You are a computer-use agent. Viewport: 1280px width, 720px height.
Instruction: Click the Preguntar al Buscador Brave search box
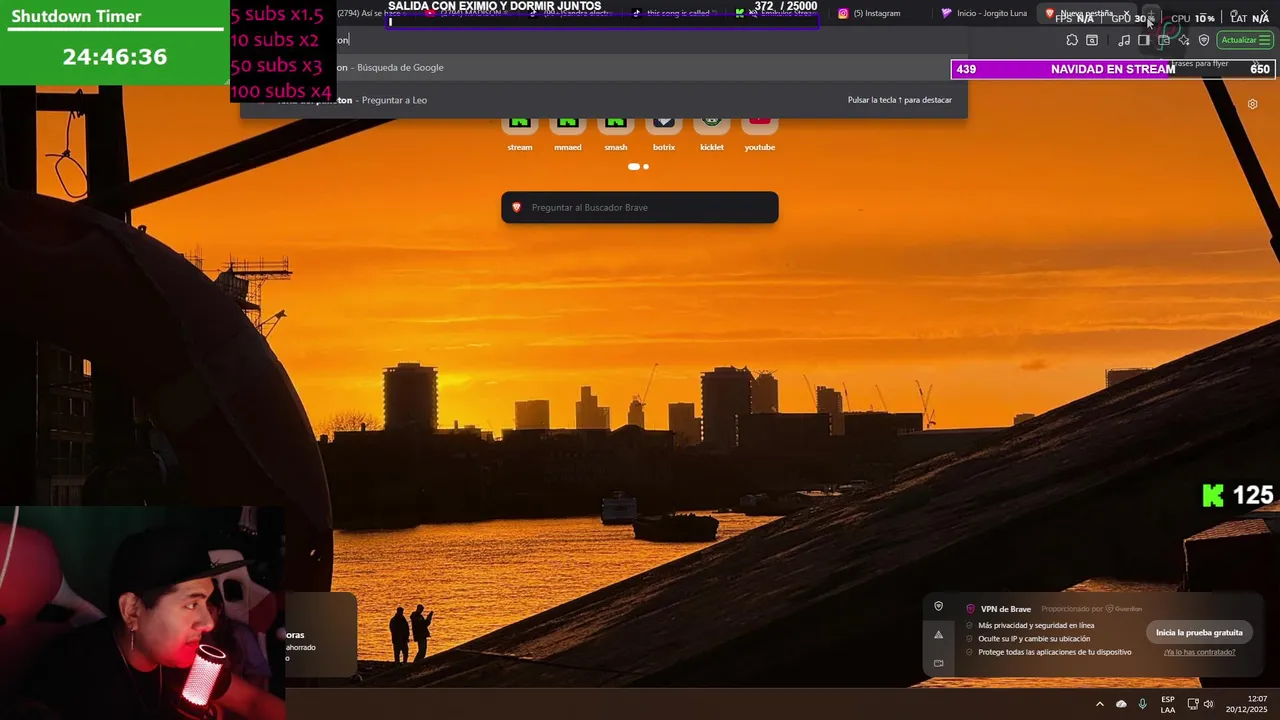(x=640, y=207)
